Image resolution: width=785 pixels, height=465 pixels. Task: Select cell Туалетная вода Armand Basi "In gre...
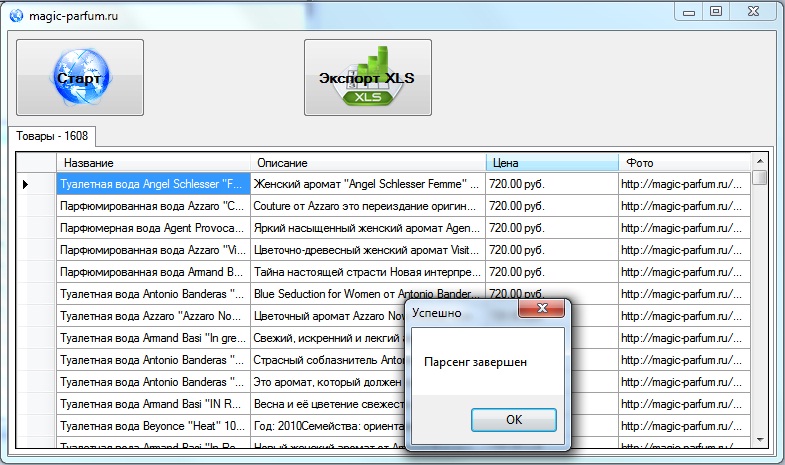[x=153, y=338]
